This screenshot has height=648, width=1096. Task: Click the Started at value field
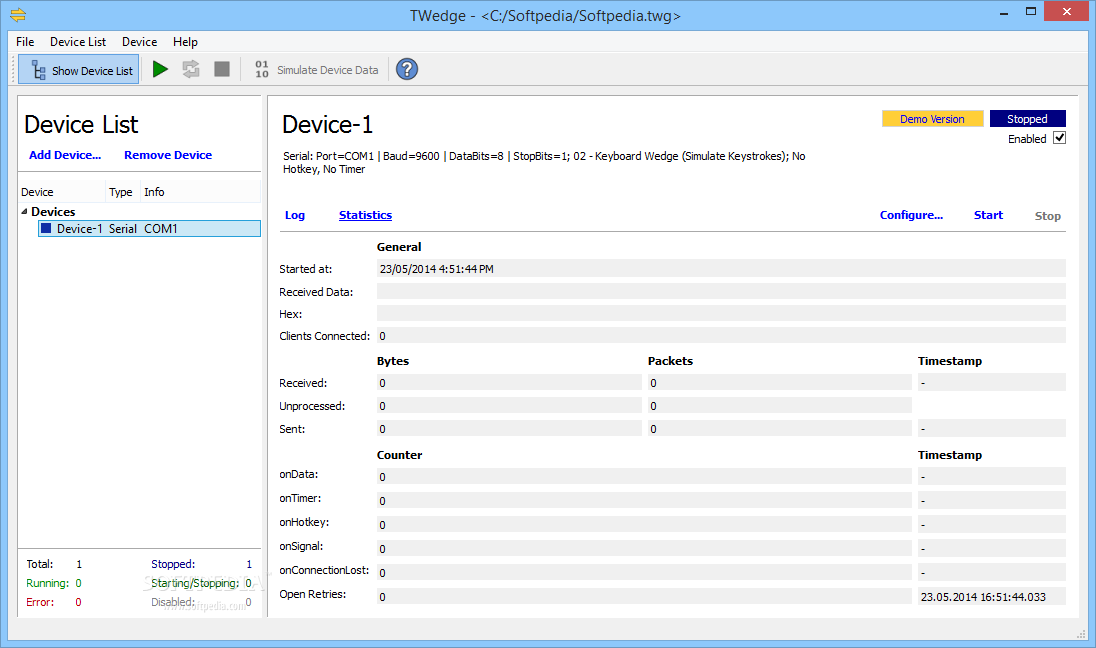[x=721, y=268]
